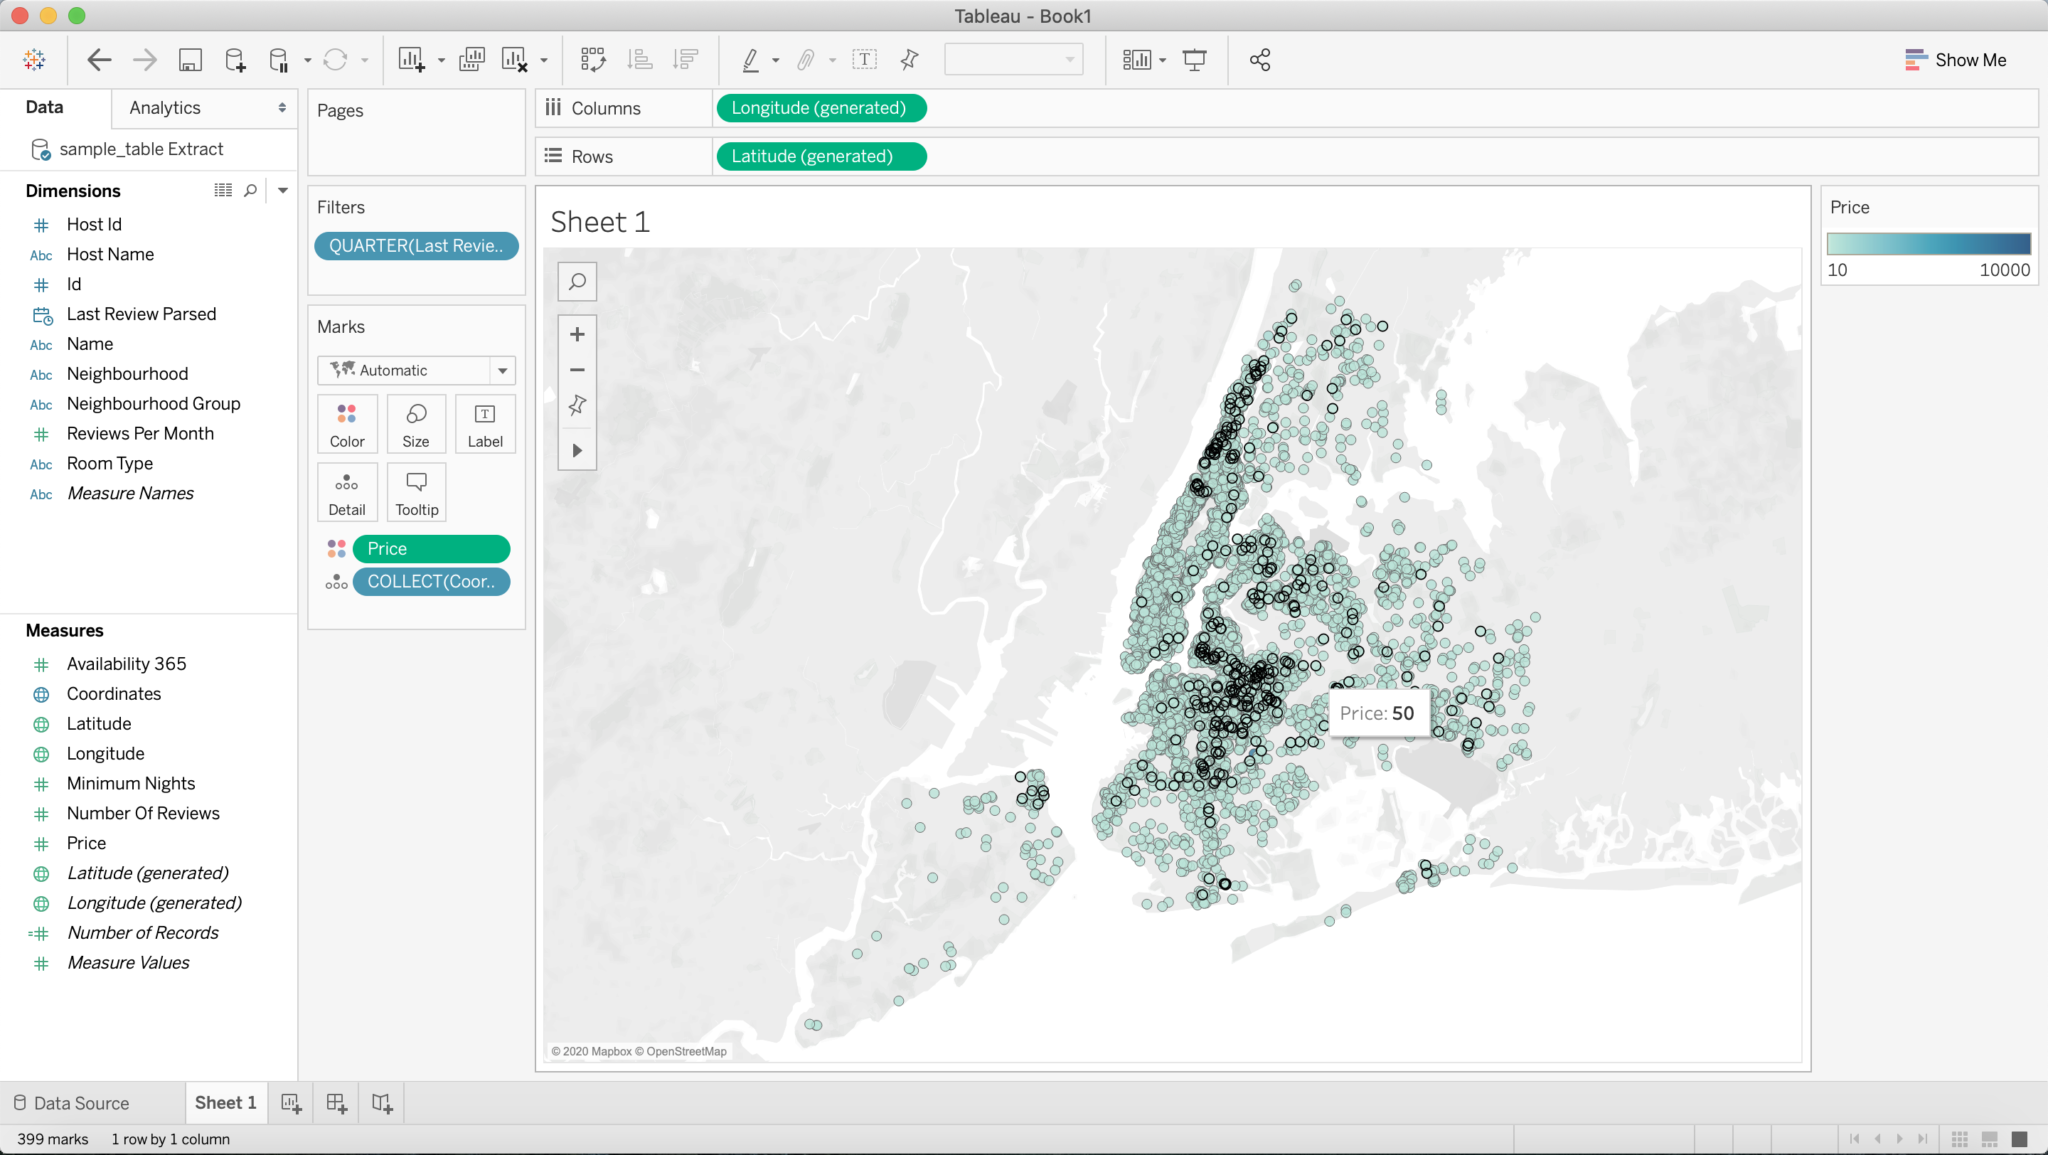
Task: Open the Tooltip shelf in Marks card
Action: click(416, 491)
